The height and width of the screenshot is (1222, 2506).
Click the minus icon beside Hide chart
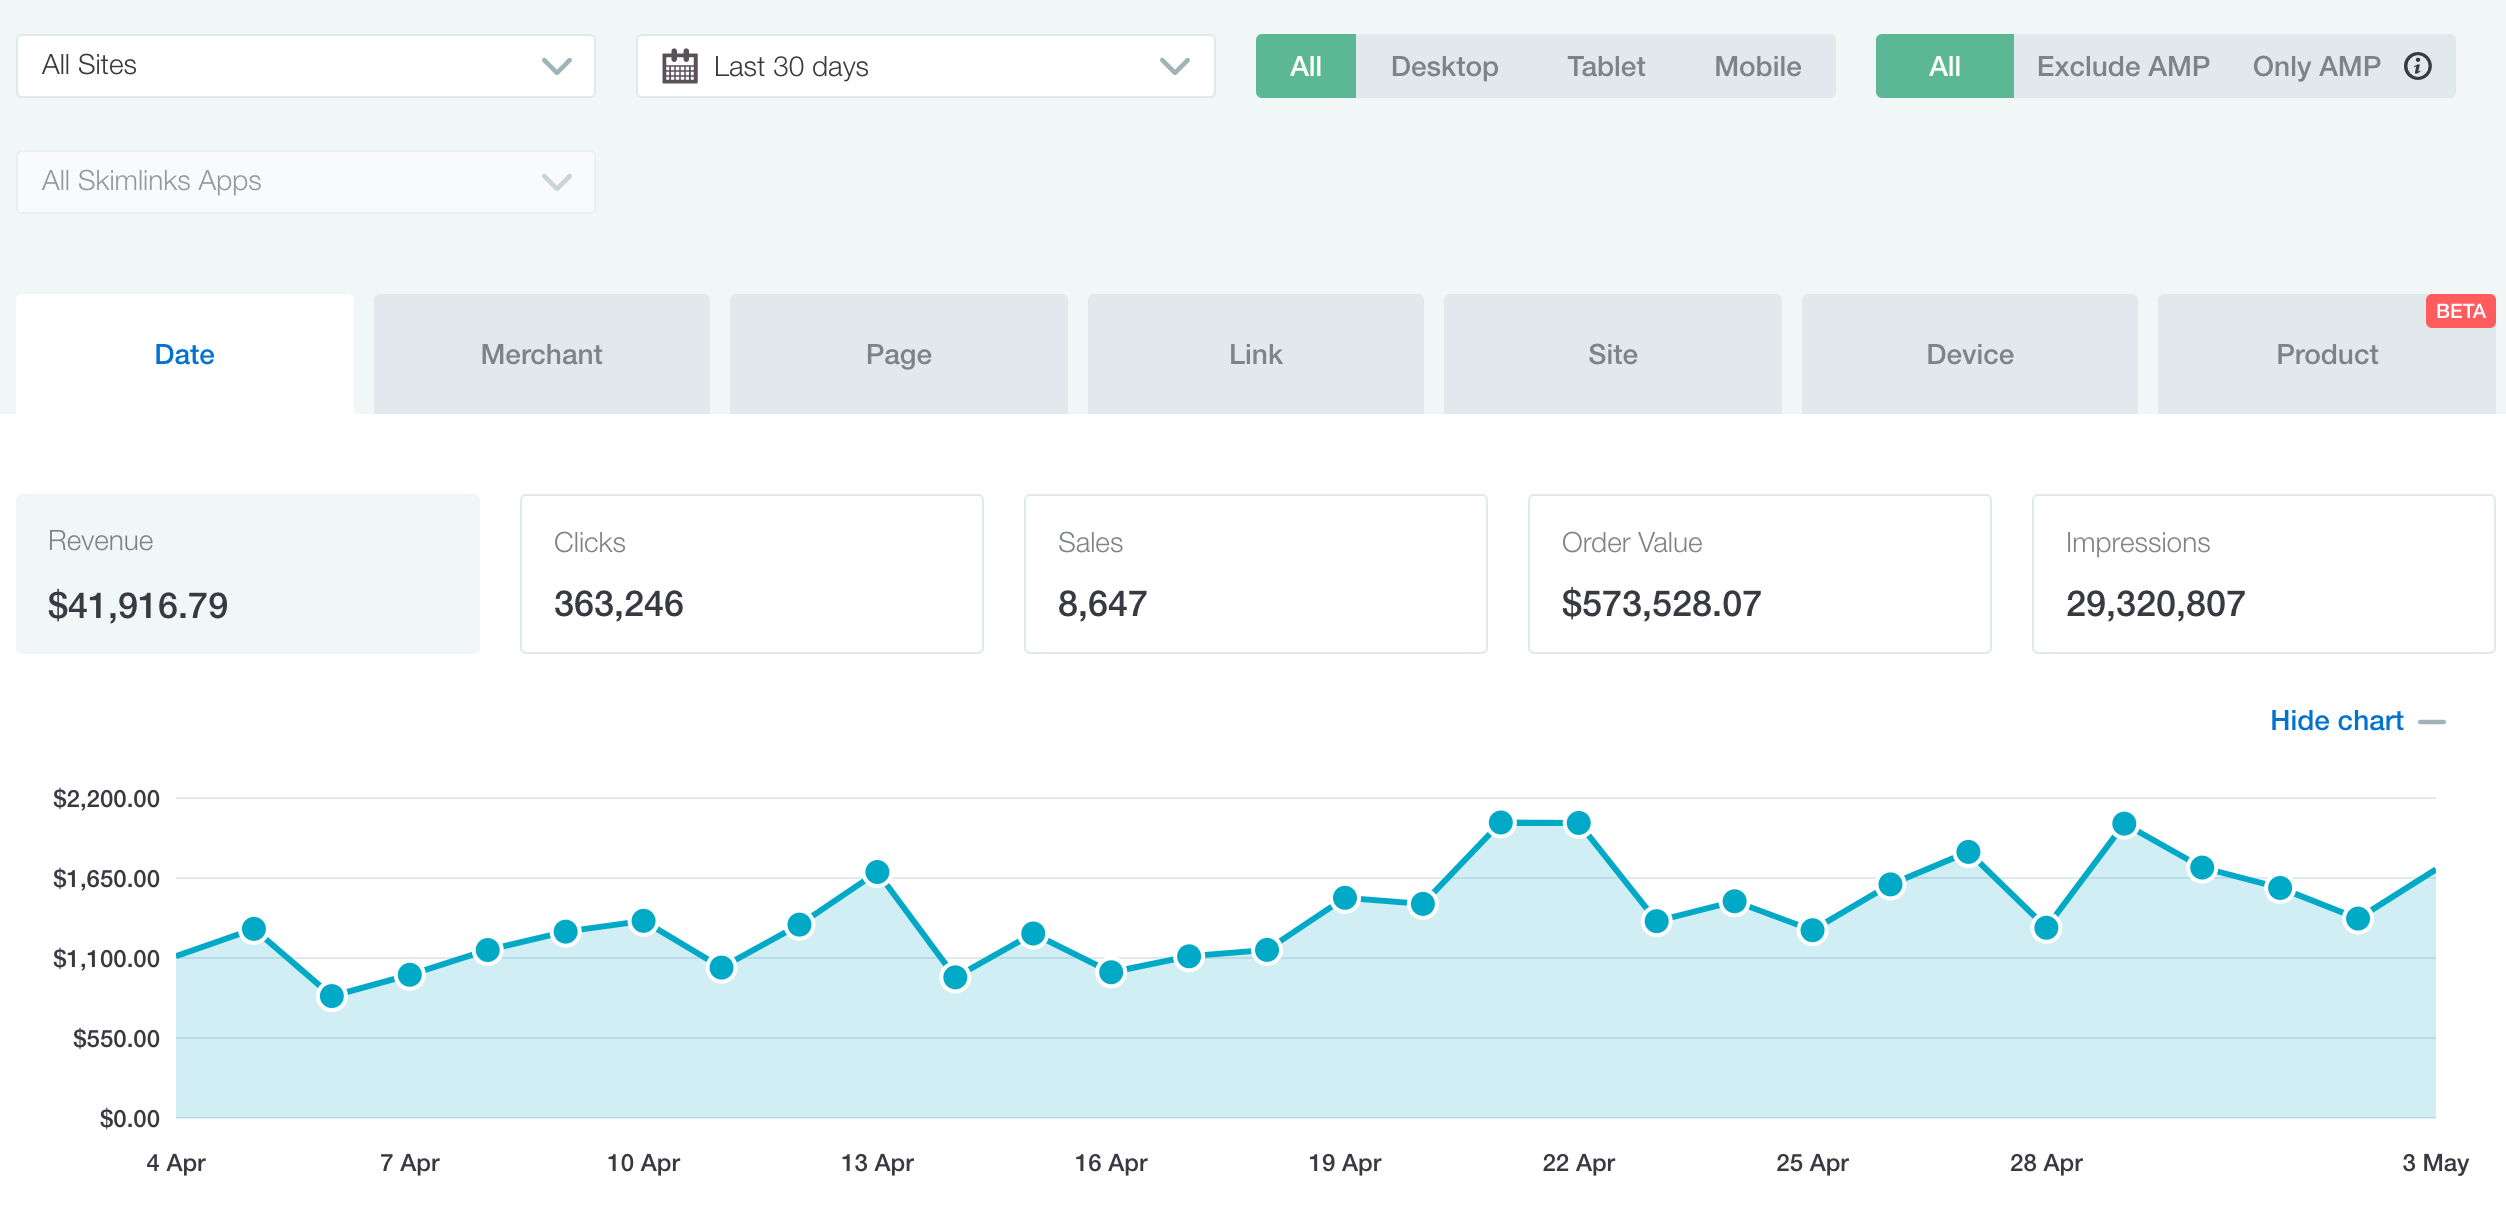2431,722
